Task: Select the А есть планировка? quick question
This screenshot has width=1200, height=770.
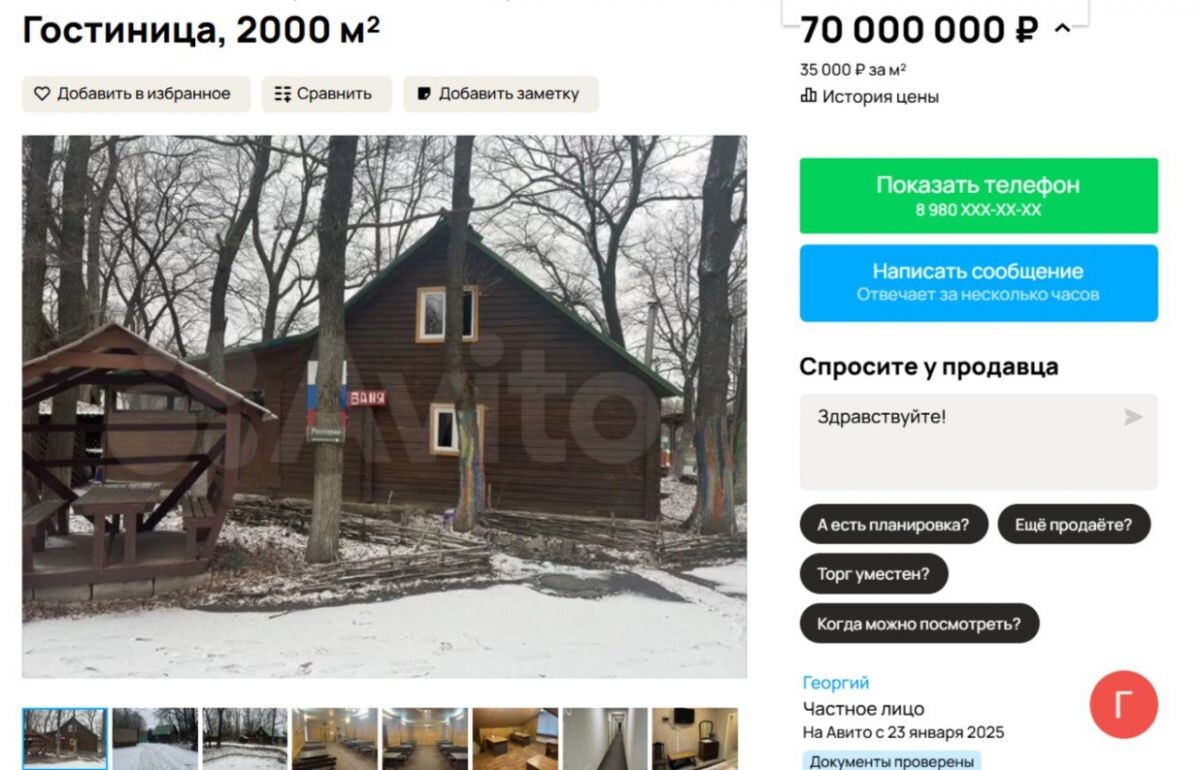Action: (893, 525)
